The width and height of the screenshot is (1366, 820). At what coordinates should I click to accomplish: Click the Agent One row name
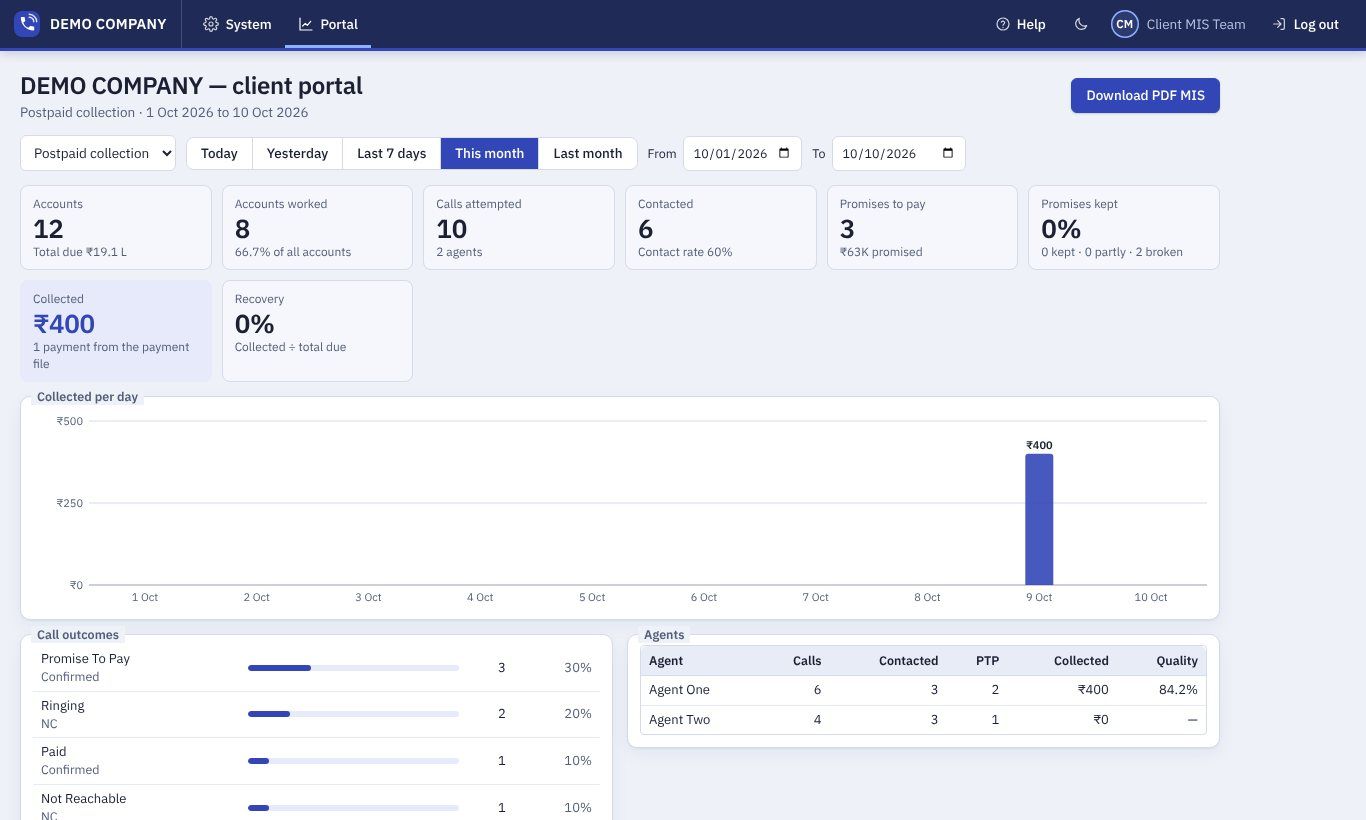(x=679, y=689)
